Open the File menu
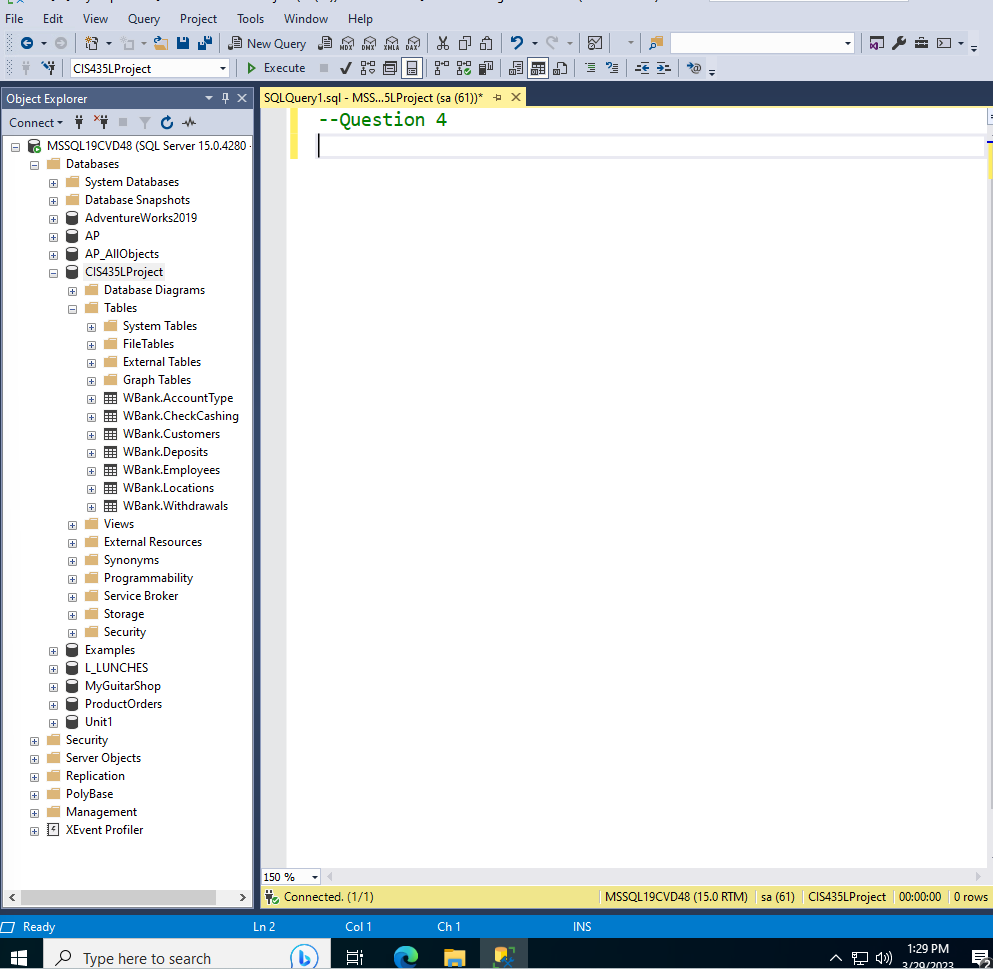Viewport: 993px width, 969px height. click(14, 18)
